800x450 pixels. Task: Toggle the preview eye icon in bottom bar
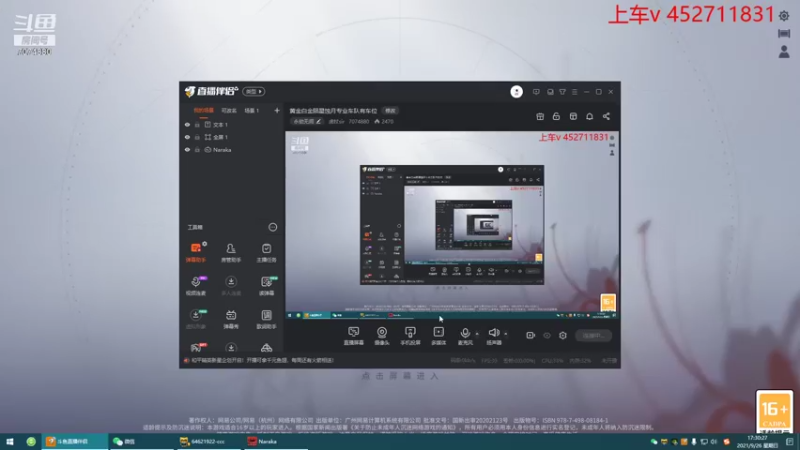546,335
